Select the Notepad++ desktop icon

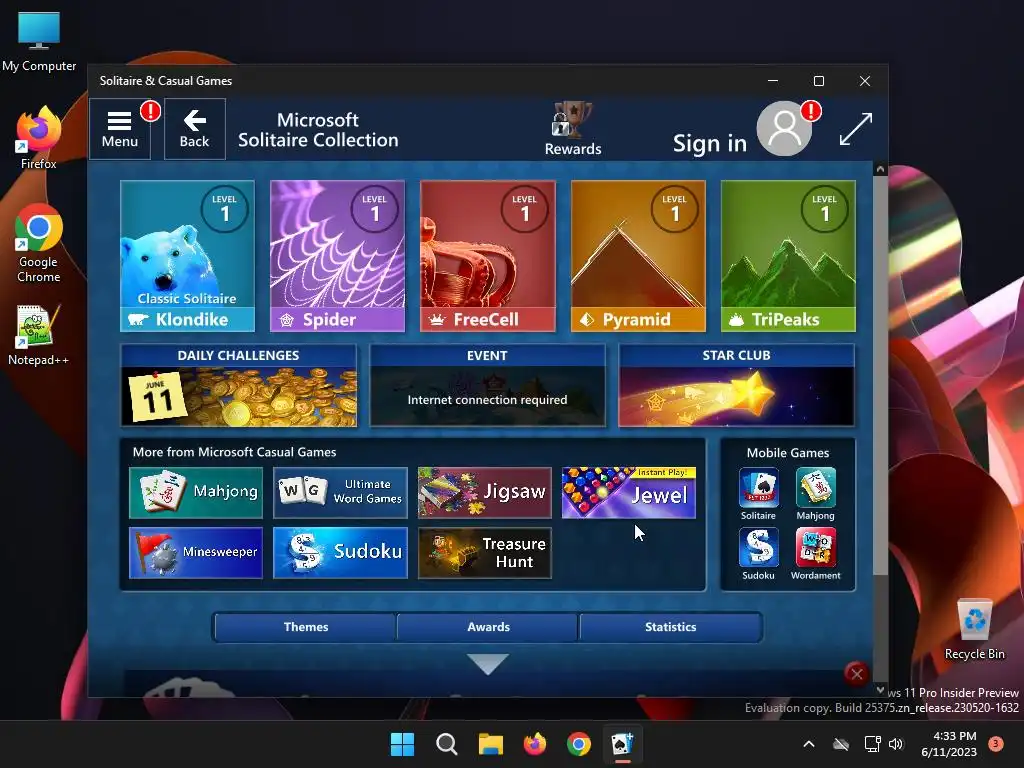click(x=38, y=335)
